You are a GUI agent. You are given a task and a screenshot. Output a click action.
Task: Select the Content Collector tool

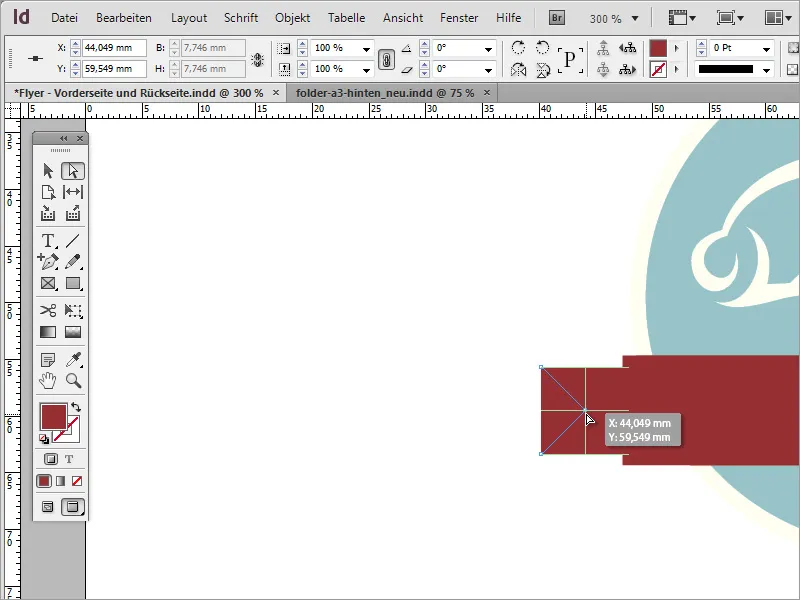[x=48, y=214]
